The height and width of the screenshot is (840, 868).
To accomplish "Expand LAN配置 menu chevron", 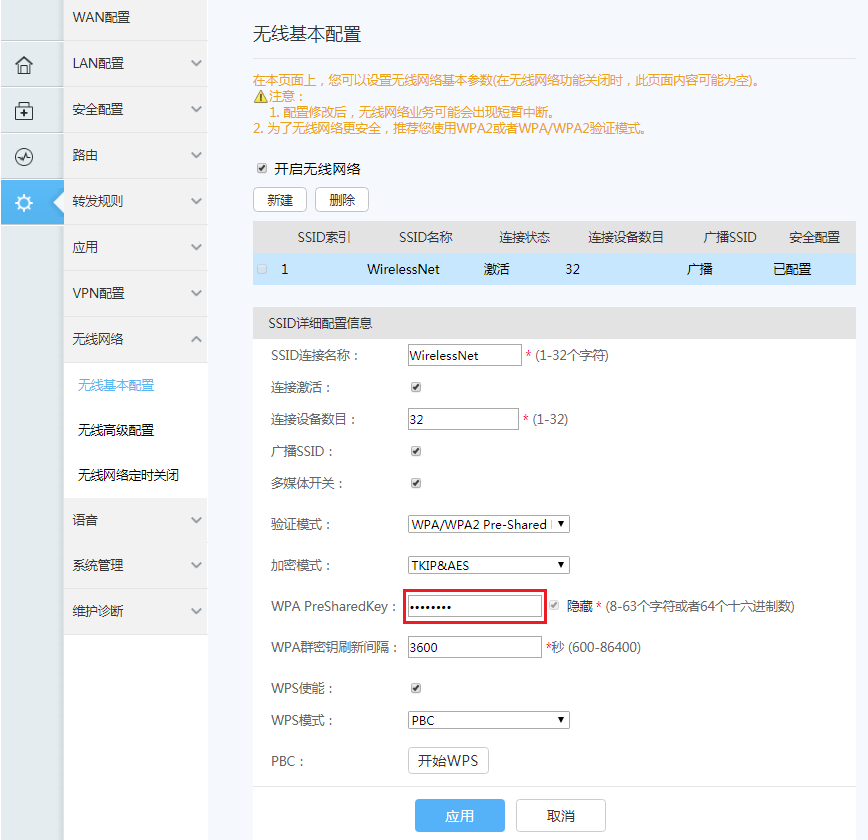I will click(196, 63).
